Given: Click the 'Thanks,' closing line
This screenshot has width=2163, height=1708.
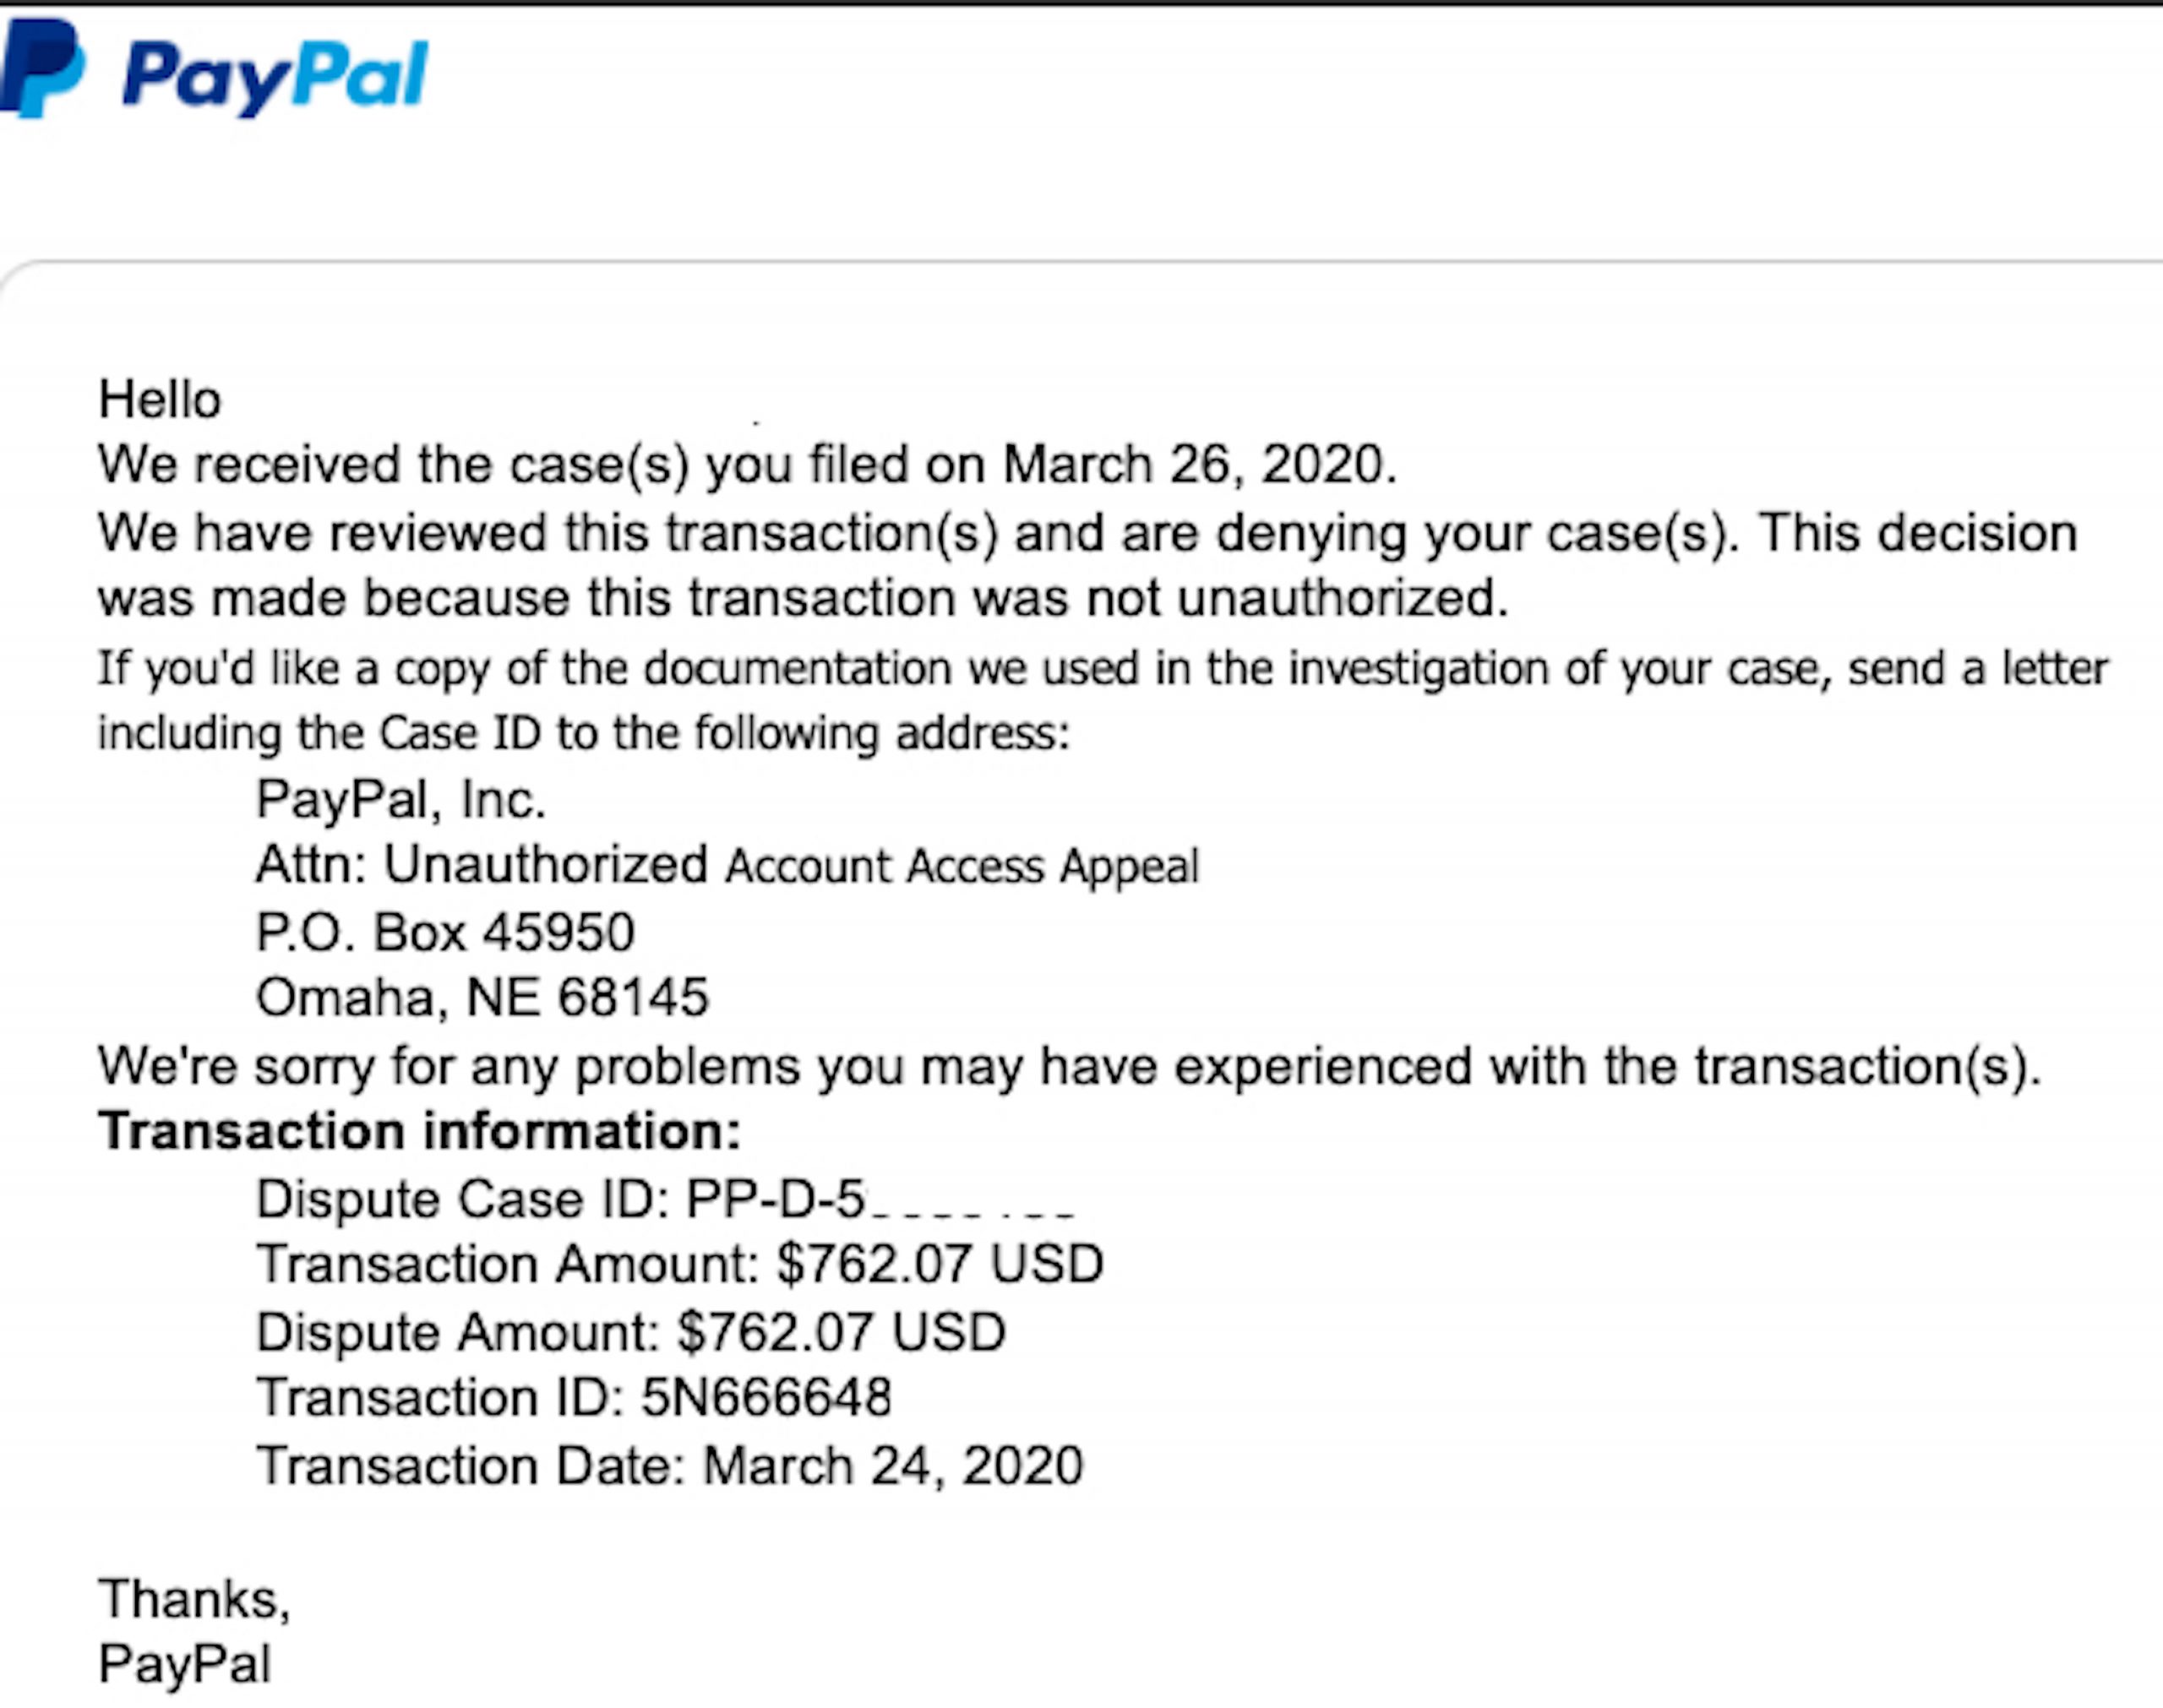Looking at the screenshot, I should pos(194,1599).
